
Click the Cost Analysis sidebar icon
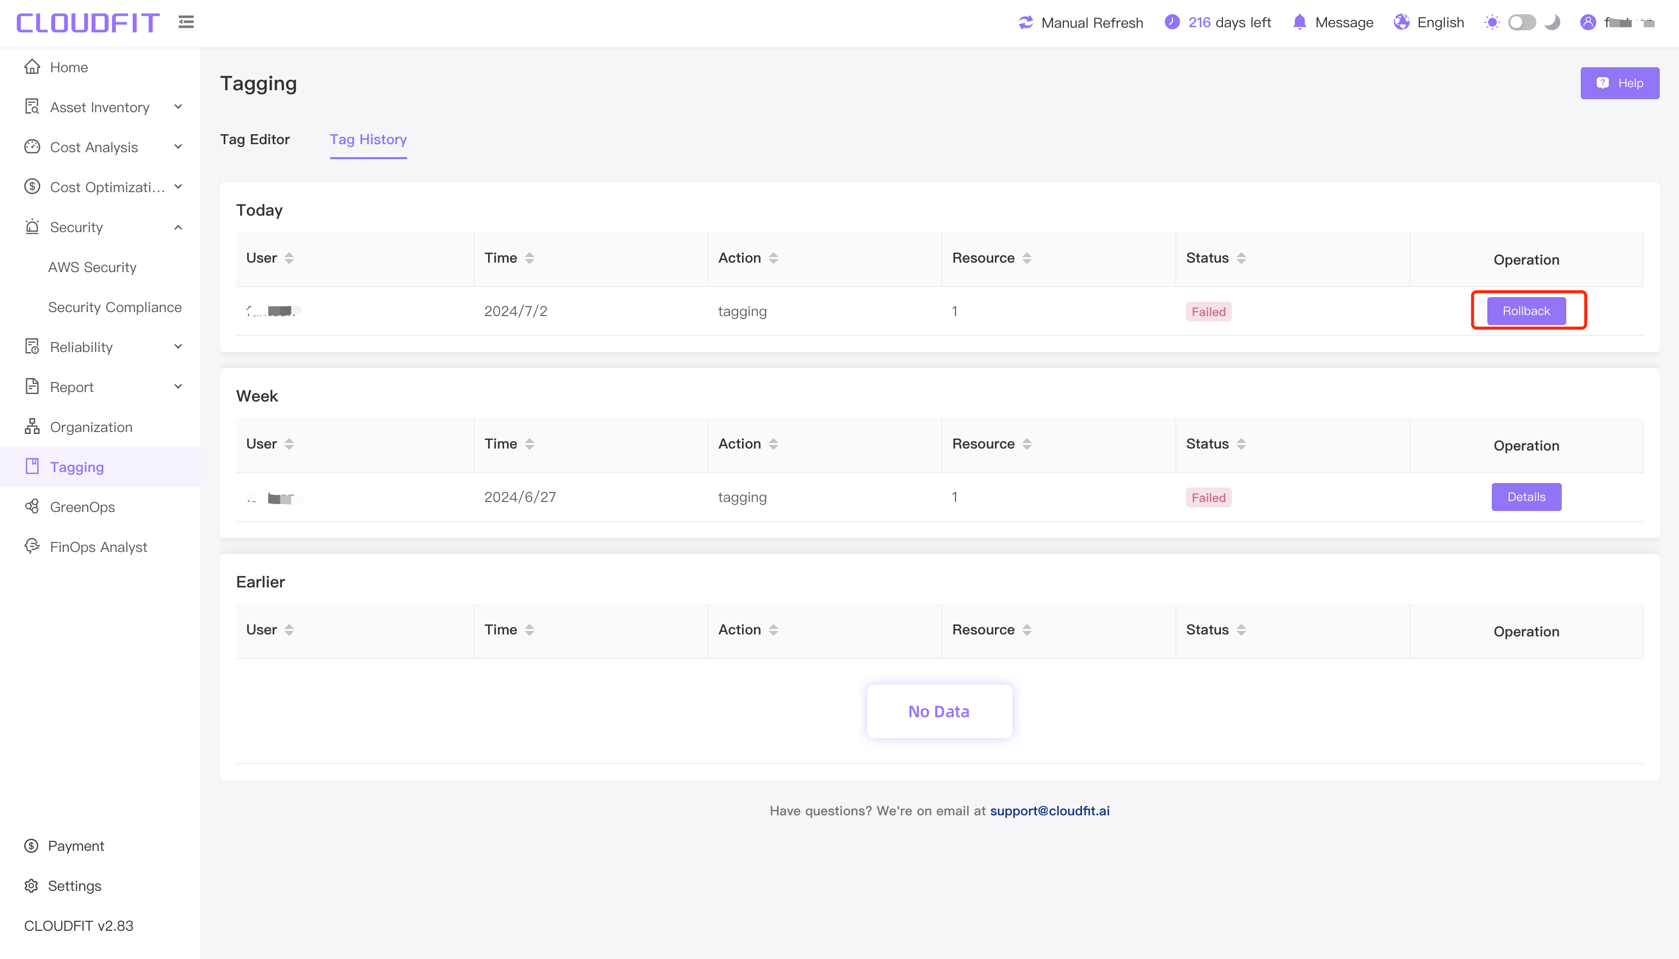32,147
